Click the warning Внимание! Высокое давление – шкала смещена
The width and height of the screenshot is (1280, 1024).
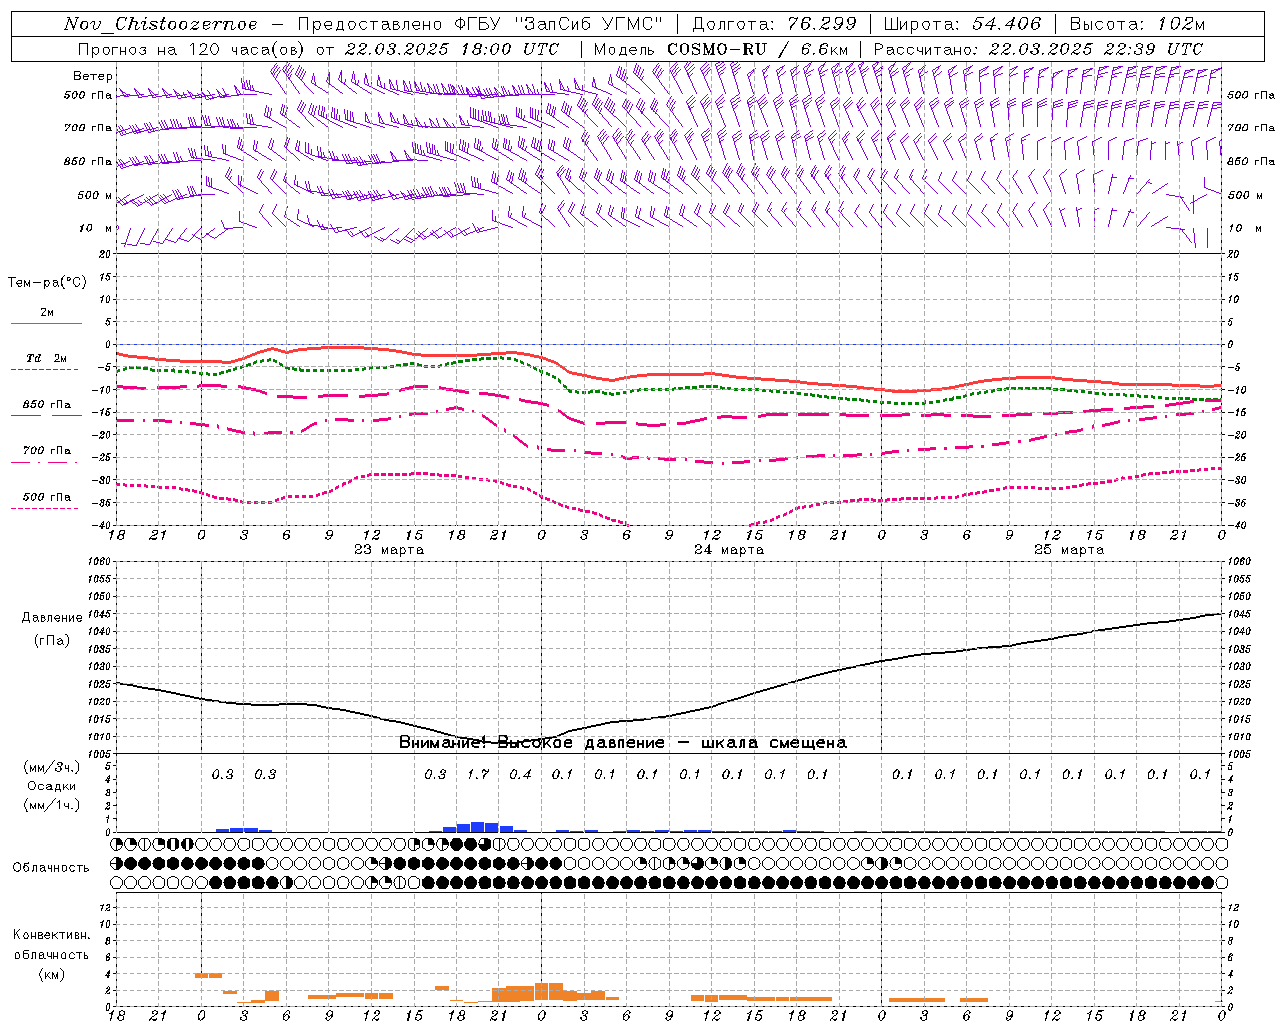tap(623, 742)
